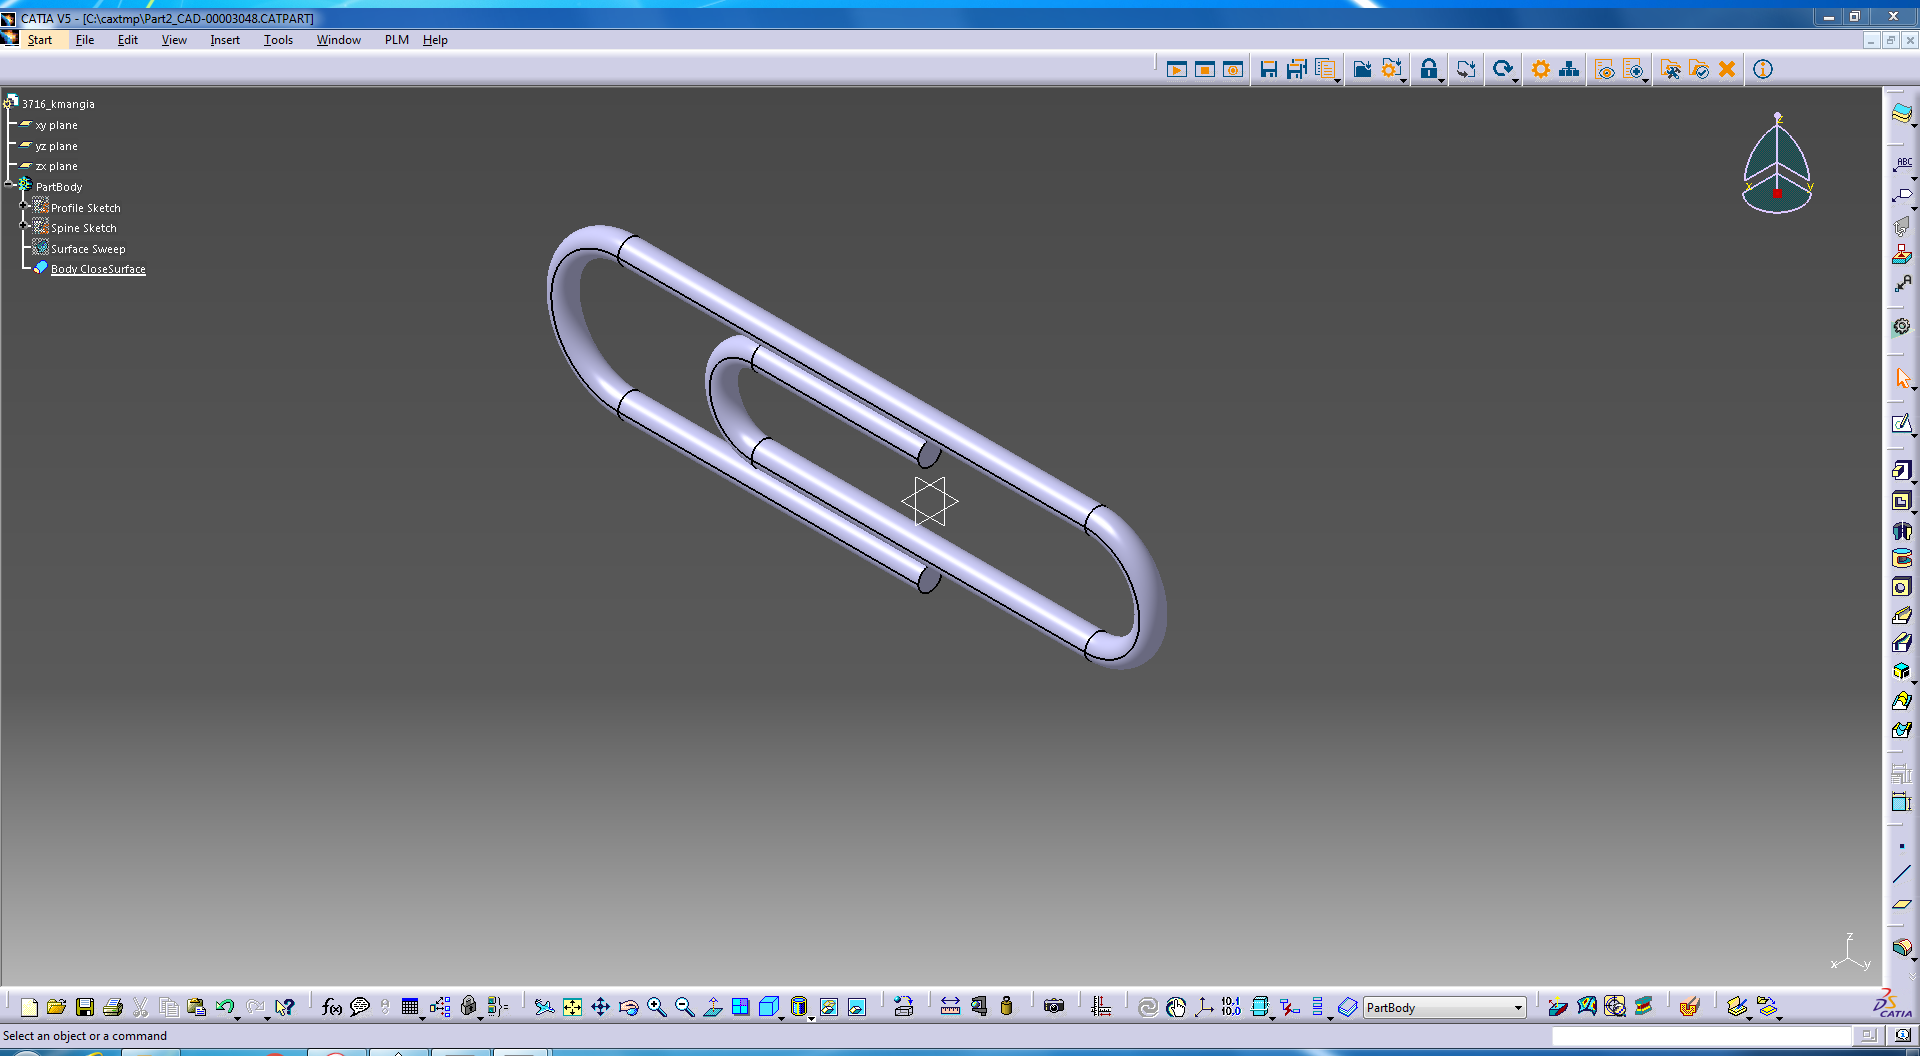Expand the Spine Sketch tree node
Viewport: 1920px width, 1056px height.
pyautogui.click(x=24, y=227)
